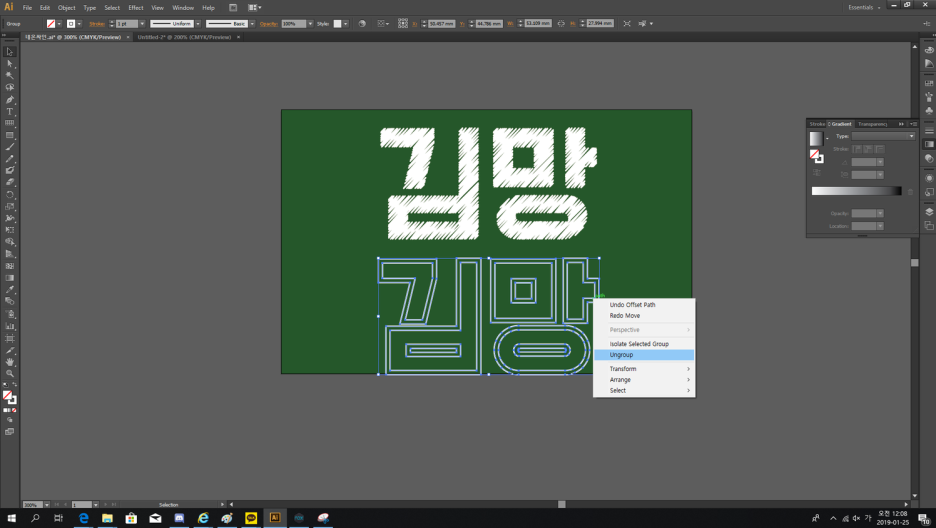Expand the stroke weight dropdown

coord(142,24)
